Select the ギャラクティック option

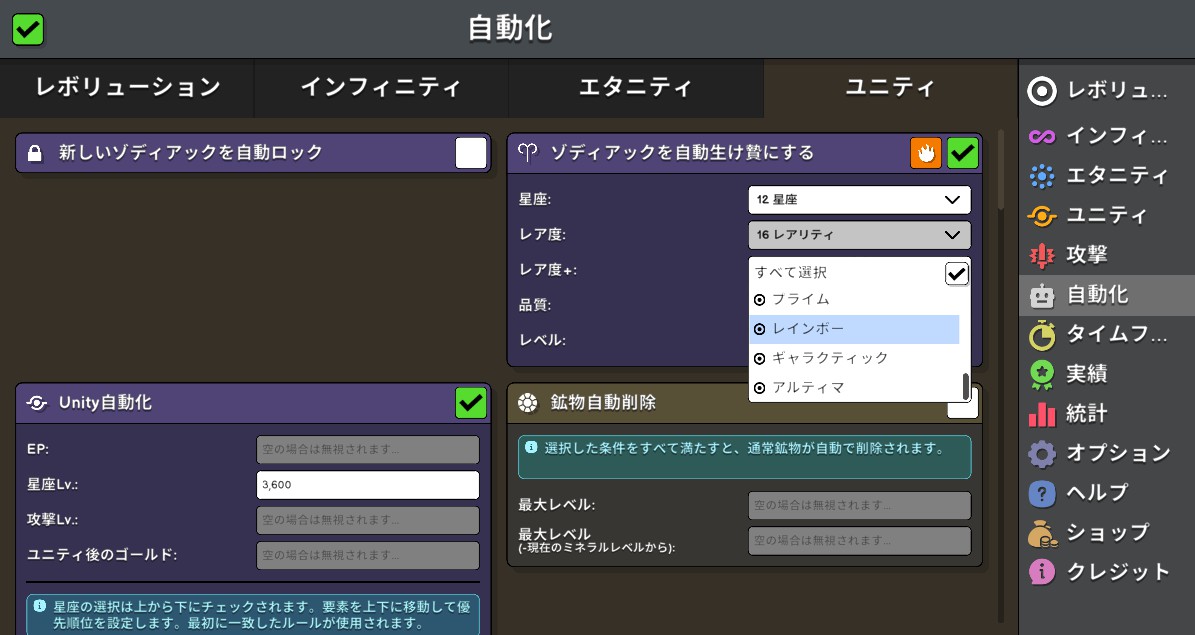[x=854, y=358]
